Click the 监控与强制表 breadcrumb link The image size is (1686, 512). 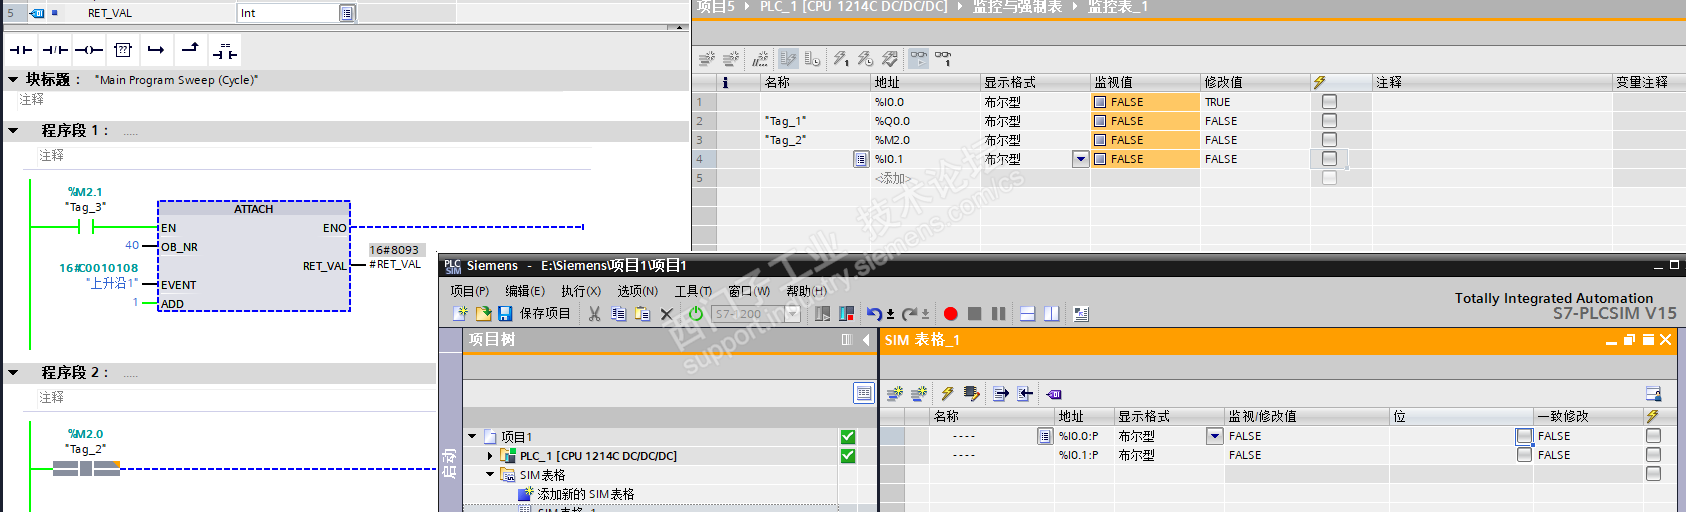(1017, 6)
